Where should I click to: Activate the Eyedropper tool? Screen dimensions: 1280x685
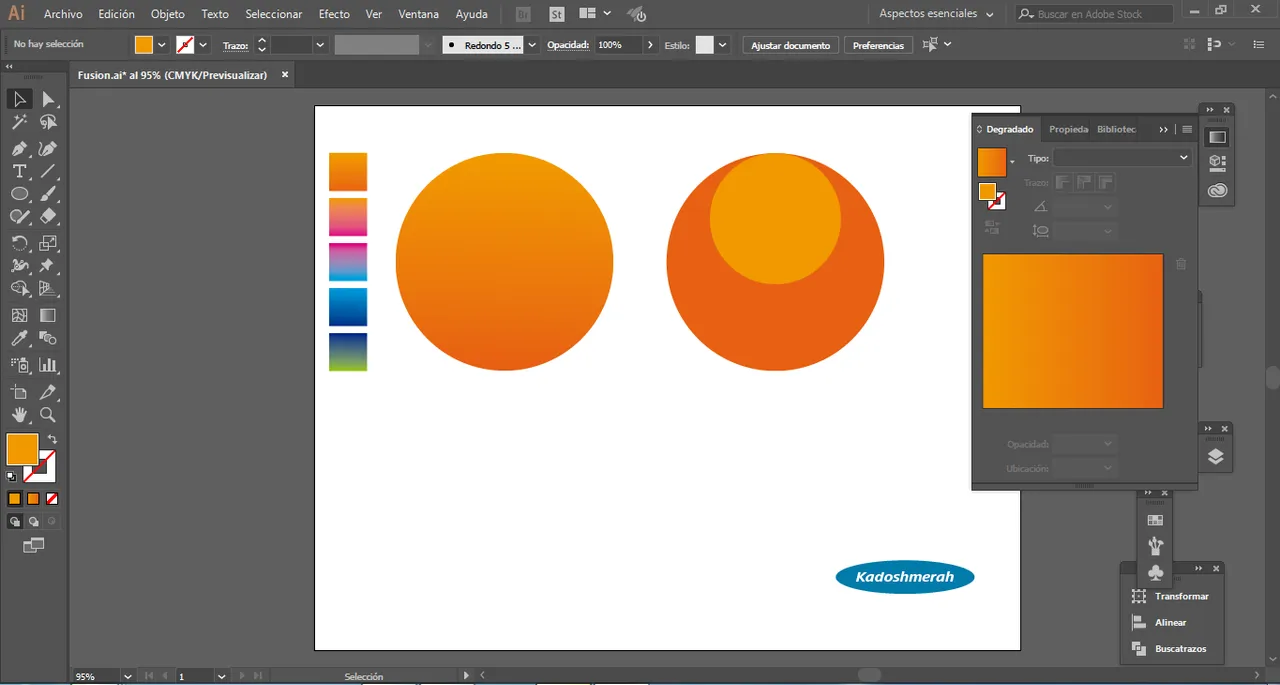point(19,340)
